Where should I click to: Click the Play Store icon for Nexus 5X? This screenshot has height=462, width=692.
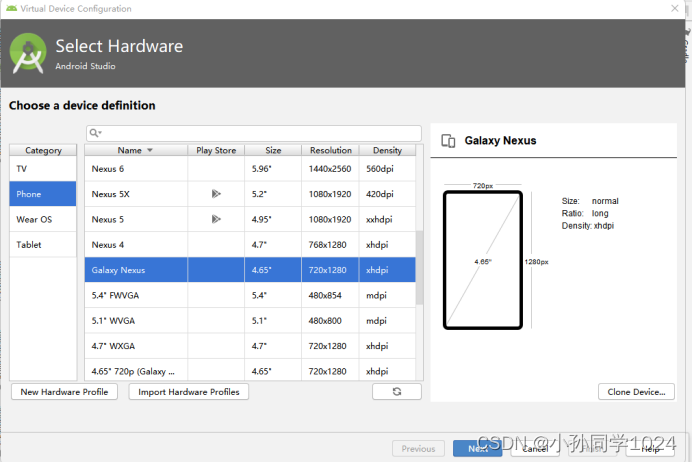[x=216, y=194]
